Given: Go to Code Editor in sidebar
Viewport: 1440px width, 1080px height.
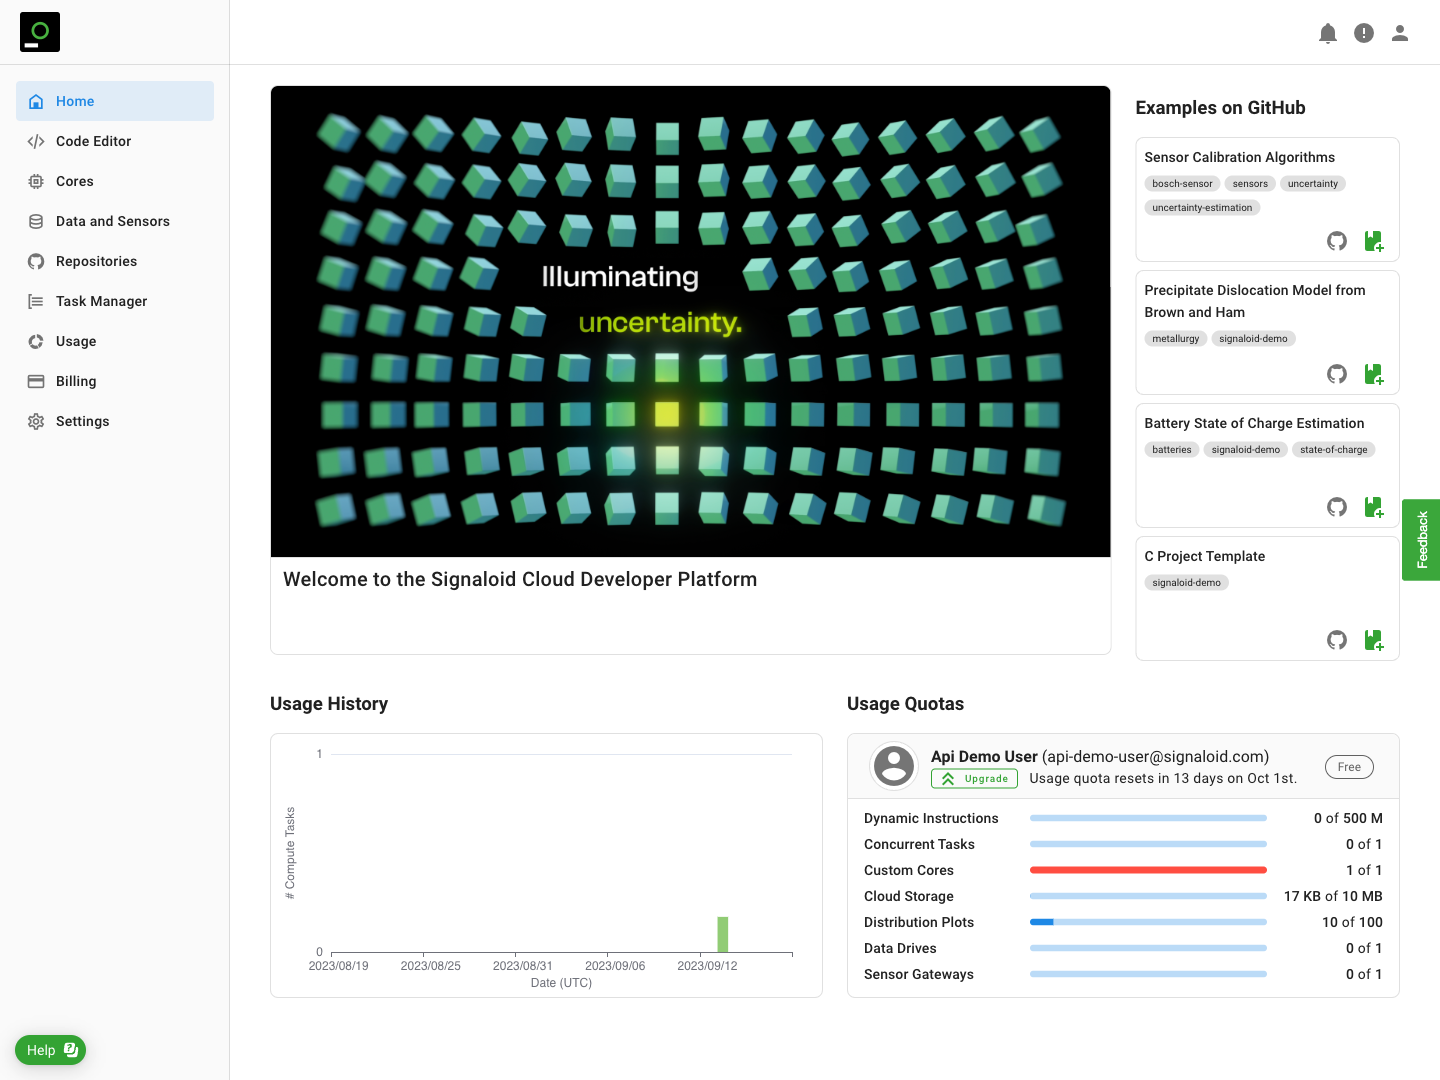Looking at the screenshot, I should click(93, 141).
